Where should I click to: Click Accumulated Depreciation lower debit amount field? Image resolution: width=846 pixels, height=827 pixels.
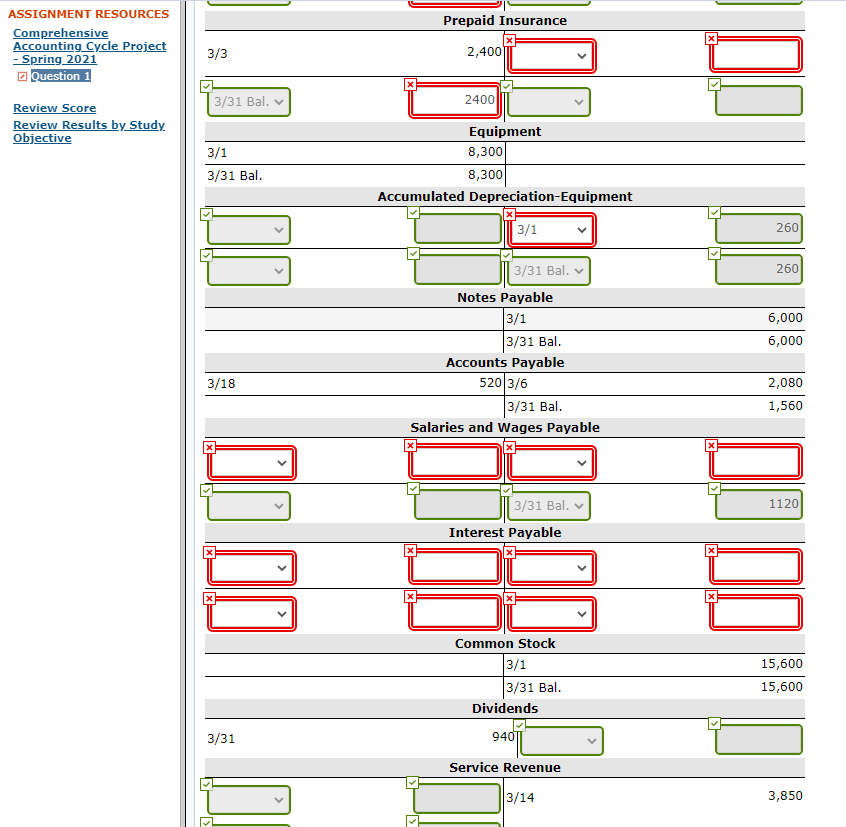[x=458, y=269]
